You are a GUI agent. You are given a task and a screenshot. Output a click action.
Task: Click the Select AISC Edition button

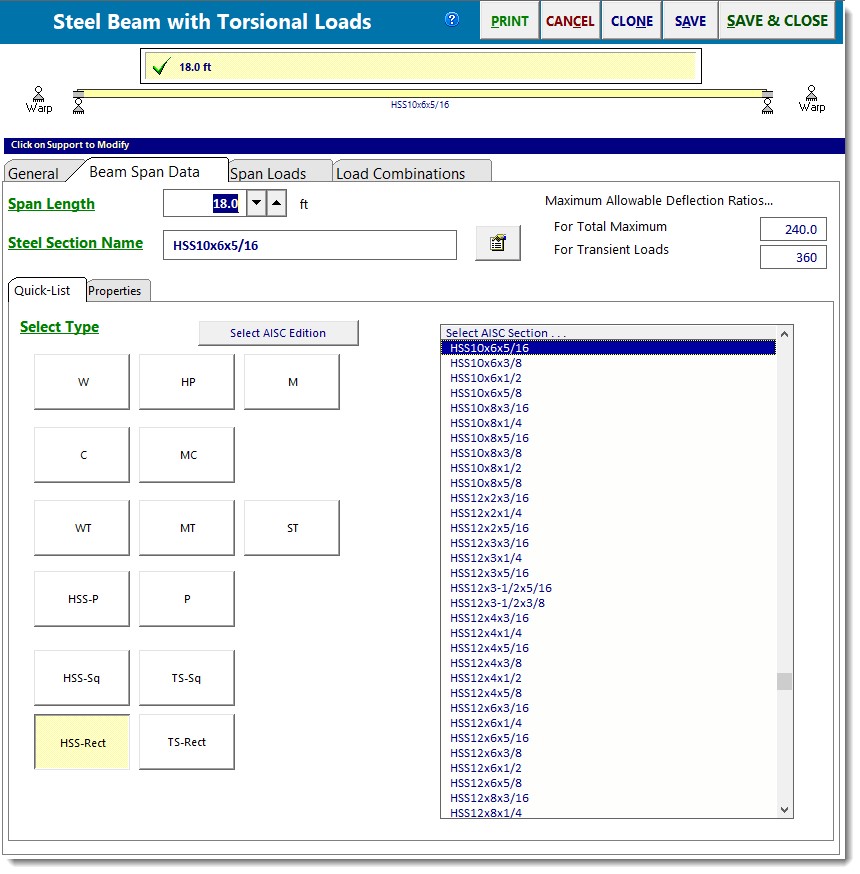click(278, 332)
